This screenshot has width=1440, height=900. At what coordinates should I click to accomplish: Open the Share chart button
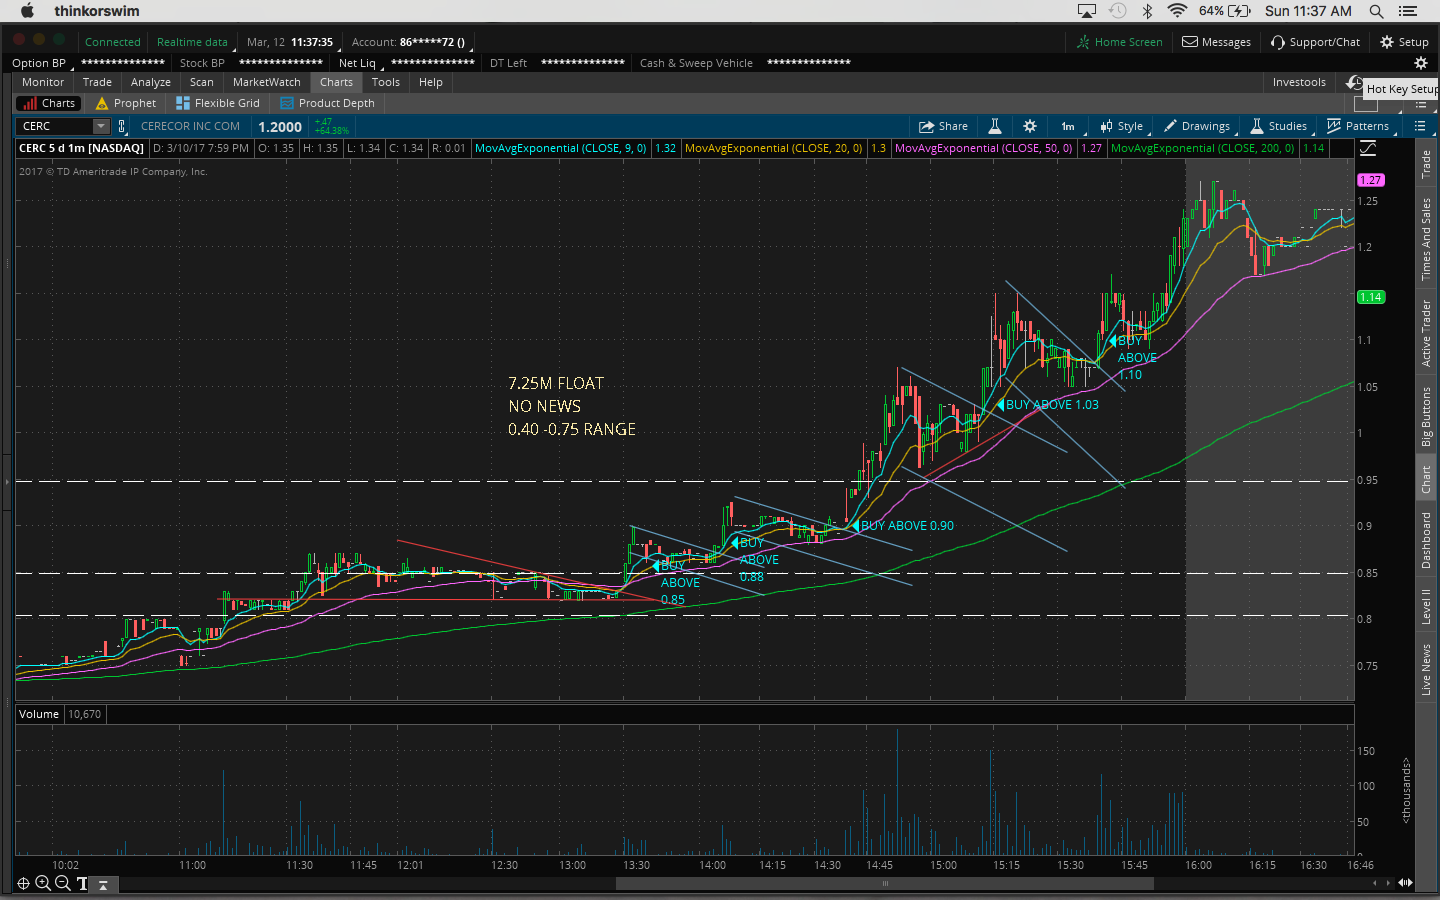tap(943, 126)
